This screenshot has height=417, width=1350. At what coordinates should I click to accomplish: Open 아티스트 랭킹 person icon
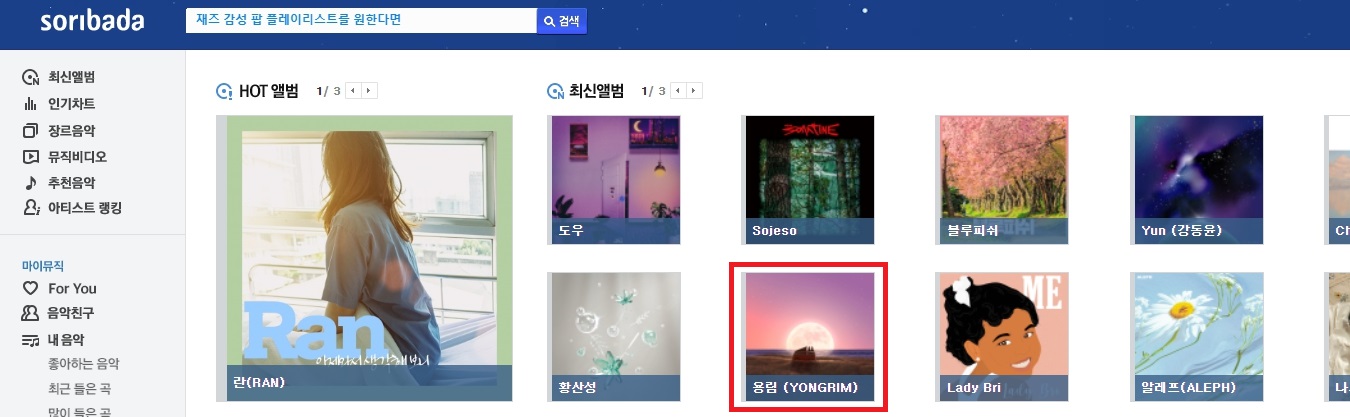30,208
